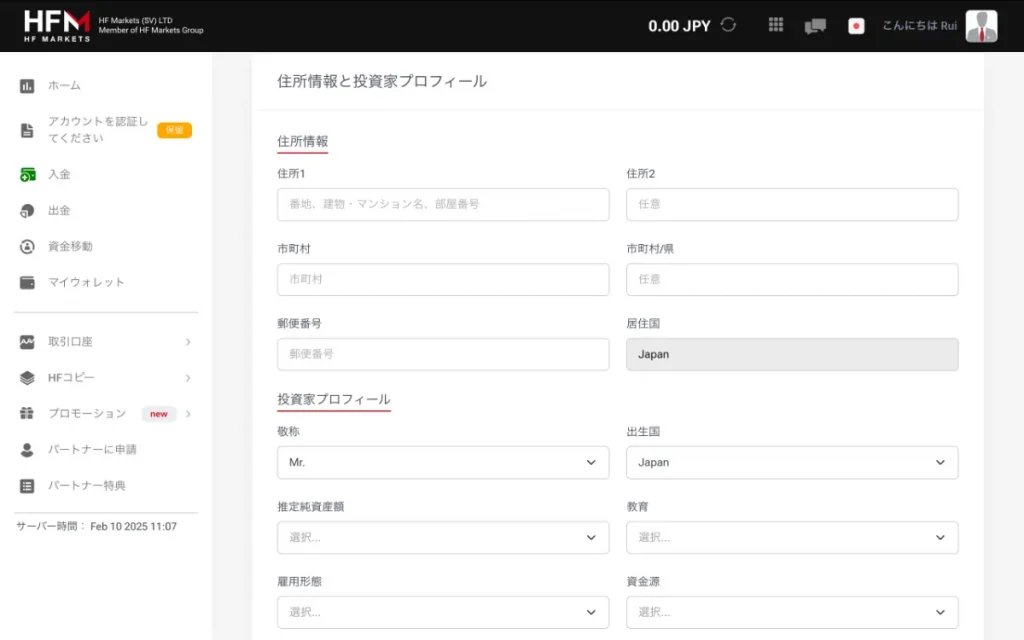Click the account verification document icon
Image resolution: width=1024 pixels, height=640 pixels.
[x=27, y=130]
